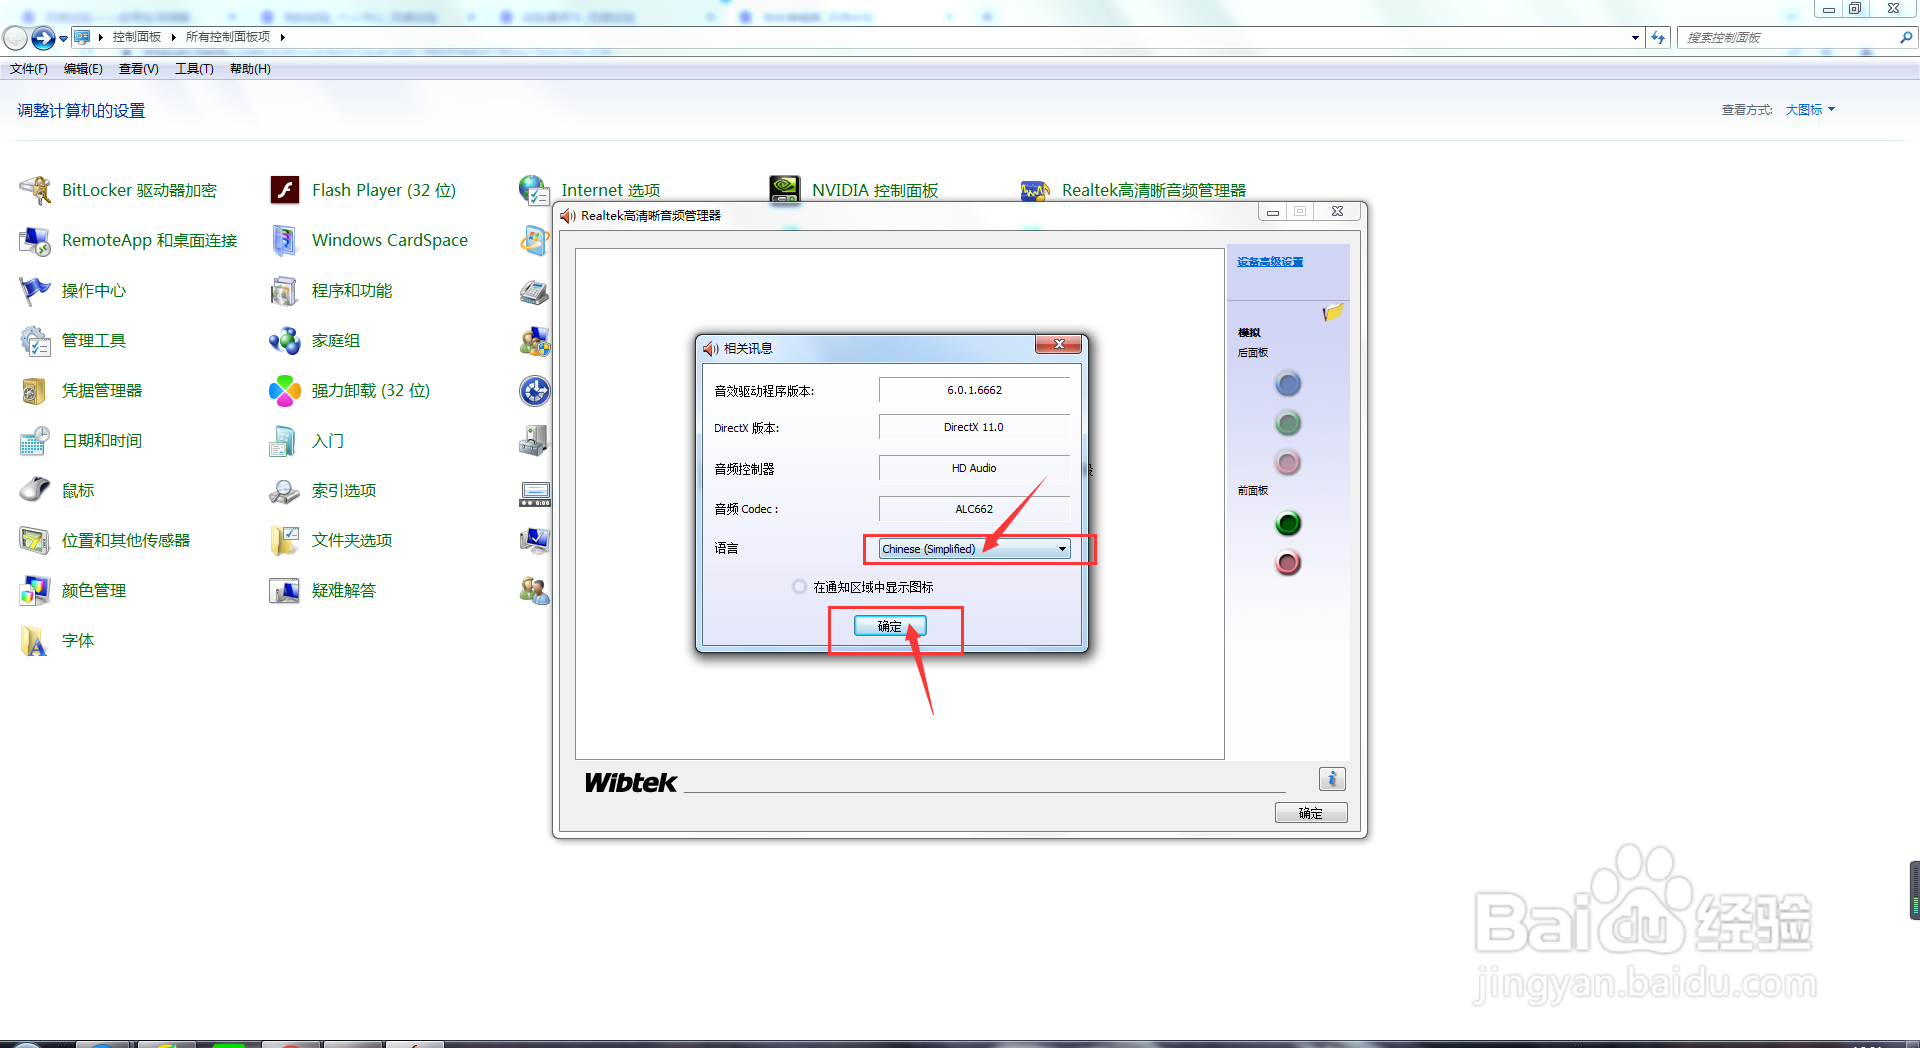The height and width of the screenshot is (1048, 1920).
Task: Open Internet 选项 icon
Action: coord(534,190)
